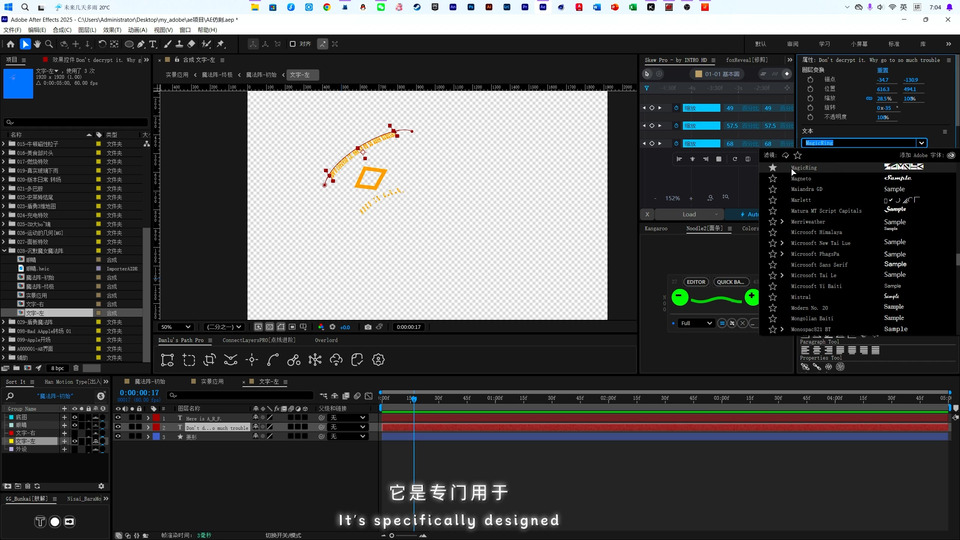The height and width of the screenshot is (540, 960).
Task: Click the green minus circle in Noodle2
Action: tap(680, 298)
